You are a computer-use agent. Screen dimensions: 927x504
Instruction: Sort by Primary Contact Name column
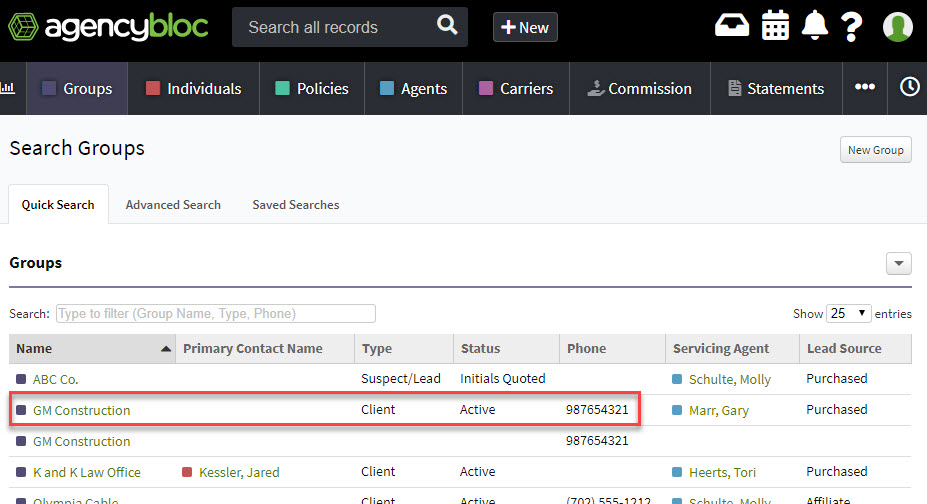265,349
